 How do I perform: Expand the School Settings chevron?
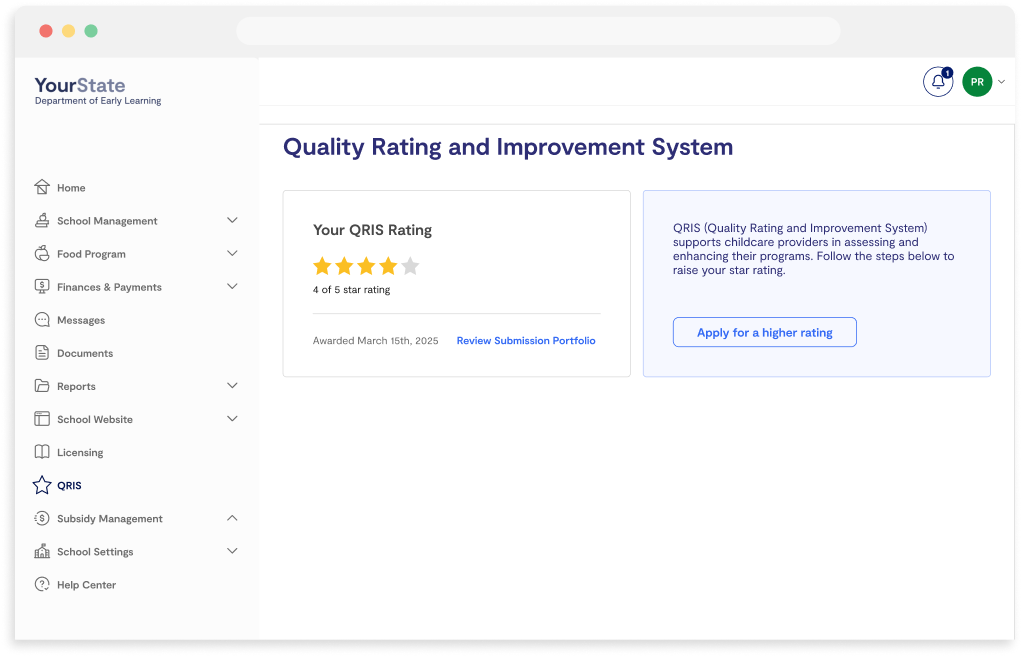tap(232, 551)
